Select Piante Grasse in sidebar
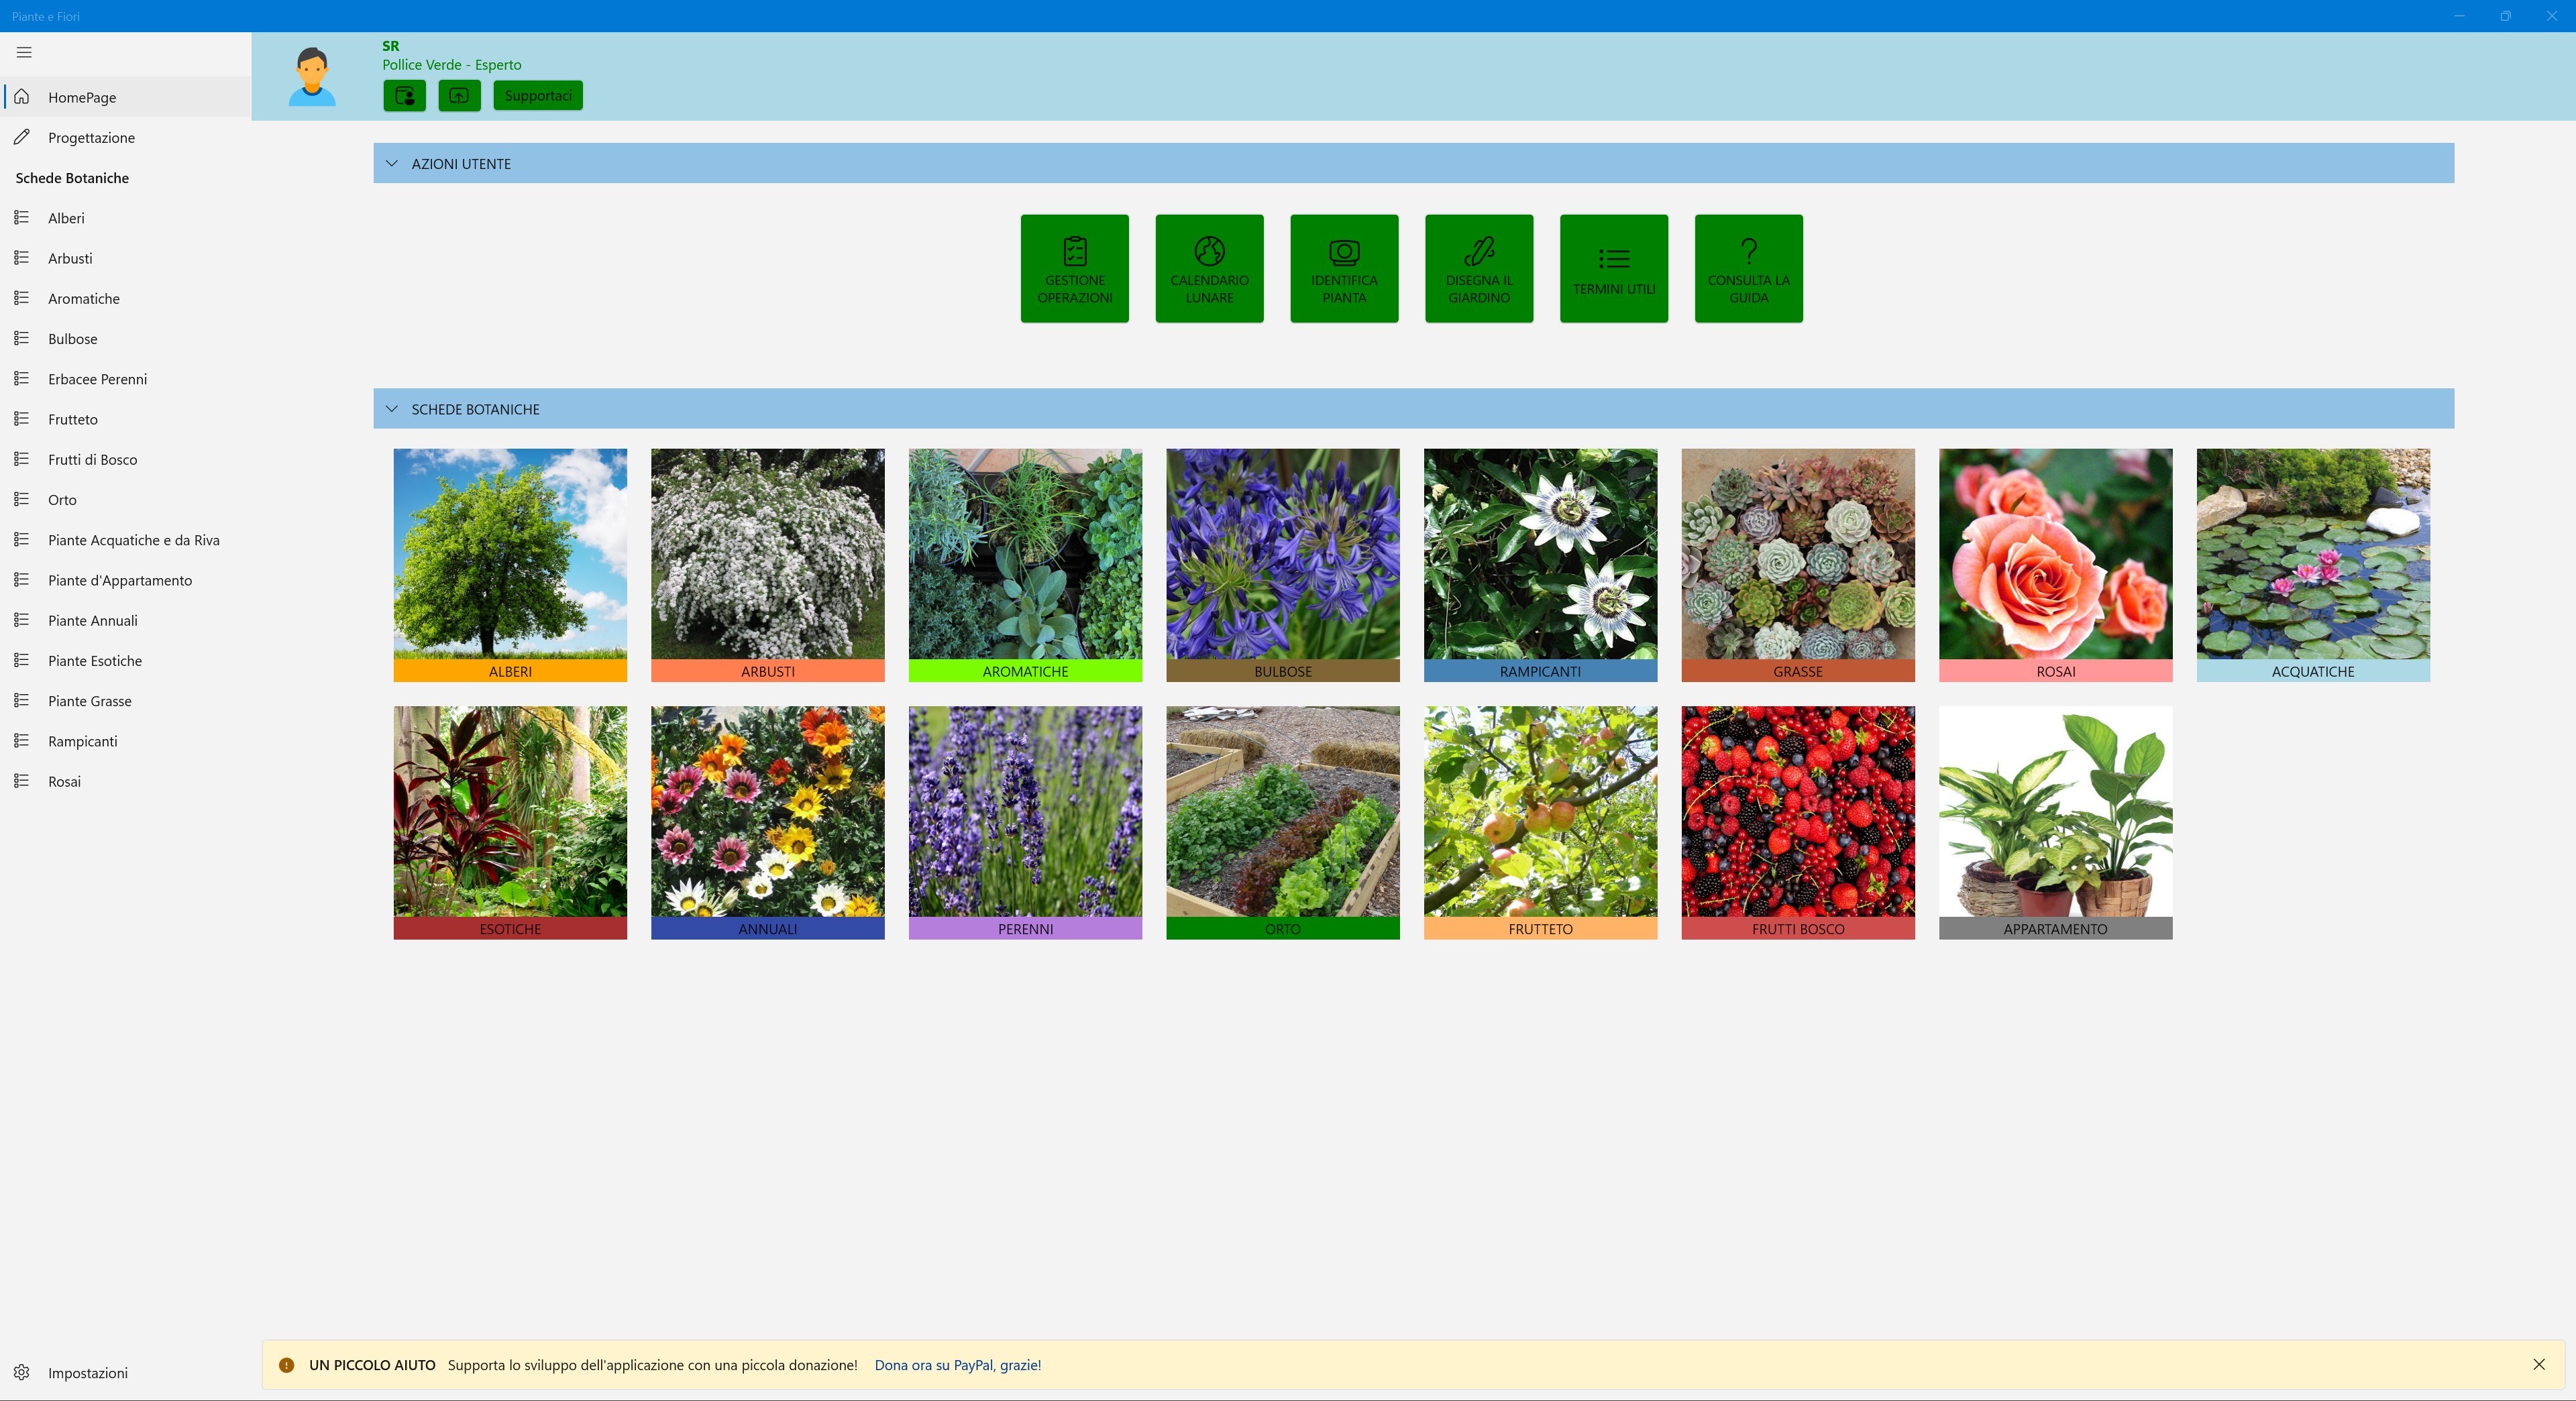Image resolution: width=2576 pixels, height=1401 pixels. click(x=89, y=701)
